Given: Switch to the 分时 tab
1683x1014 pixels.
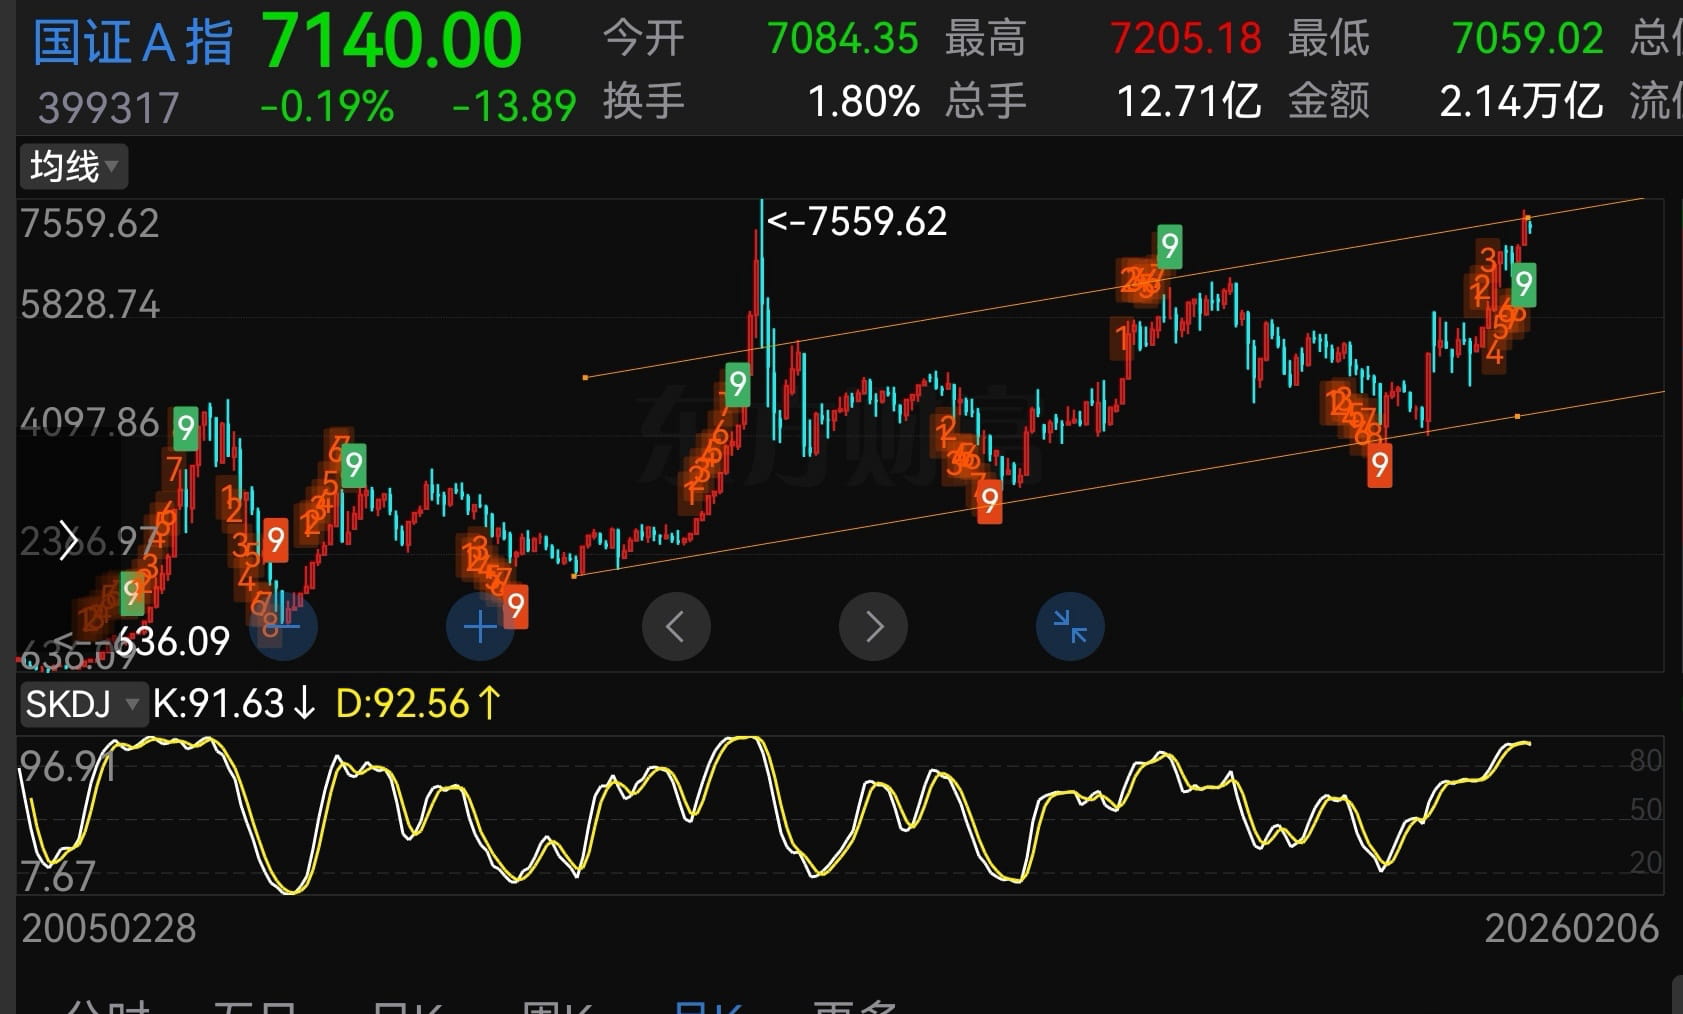Looking at the screenshot, I should point(107,1006).
